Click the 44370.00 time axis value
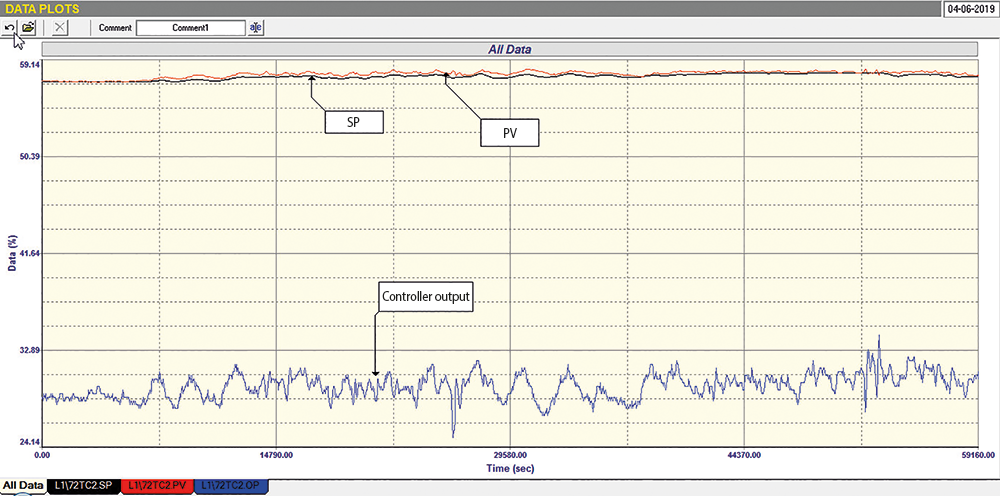 pos(744,455)
